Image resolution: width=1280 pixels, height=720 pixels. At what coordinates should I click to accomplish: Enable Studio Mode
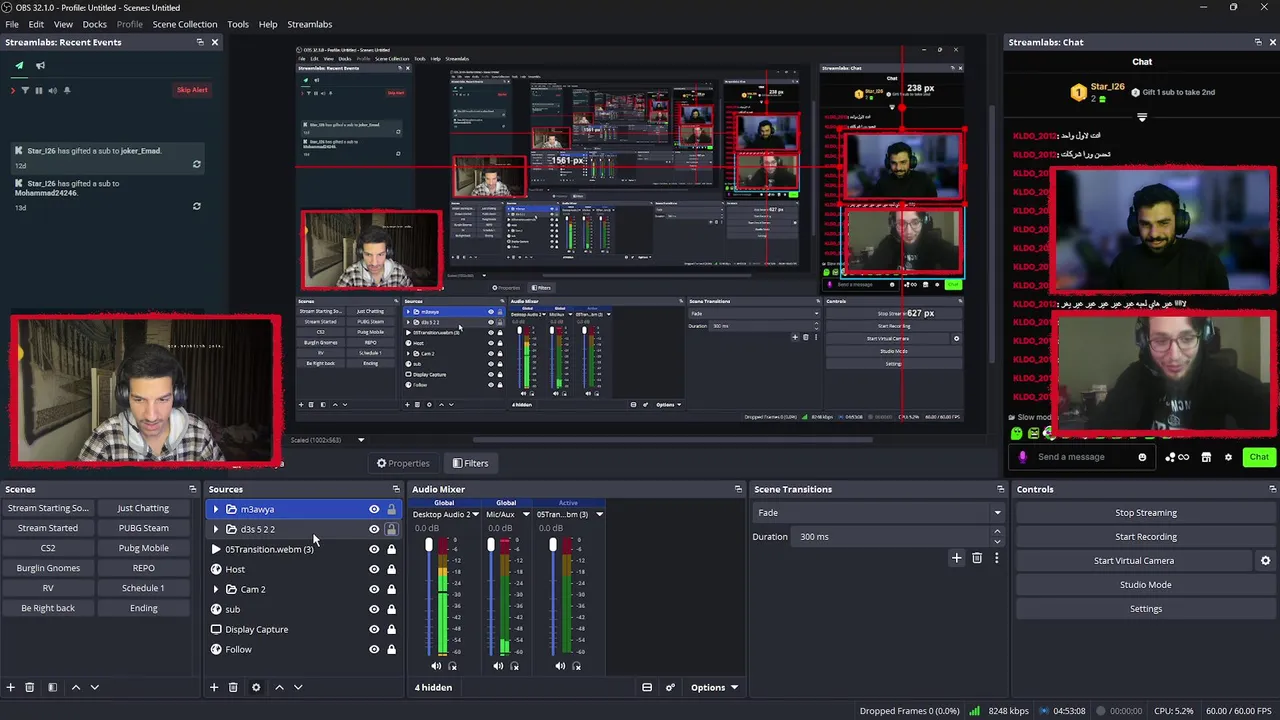[1146, 585]
